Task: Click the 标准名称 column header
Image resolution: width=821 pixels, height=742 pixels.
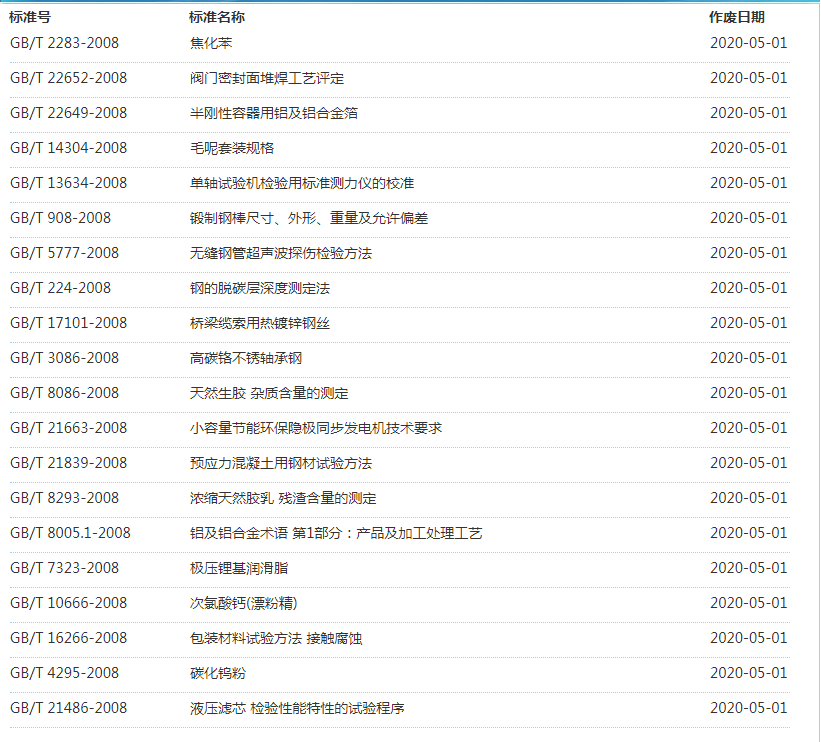Action: click(217, 17)
